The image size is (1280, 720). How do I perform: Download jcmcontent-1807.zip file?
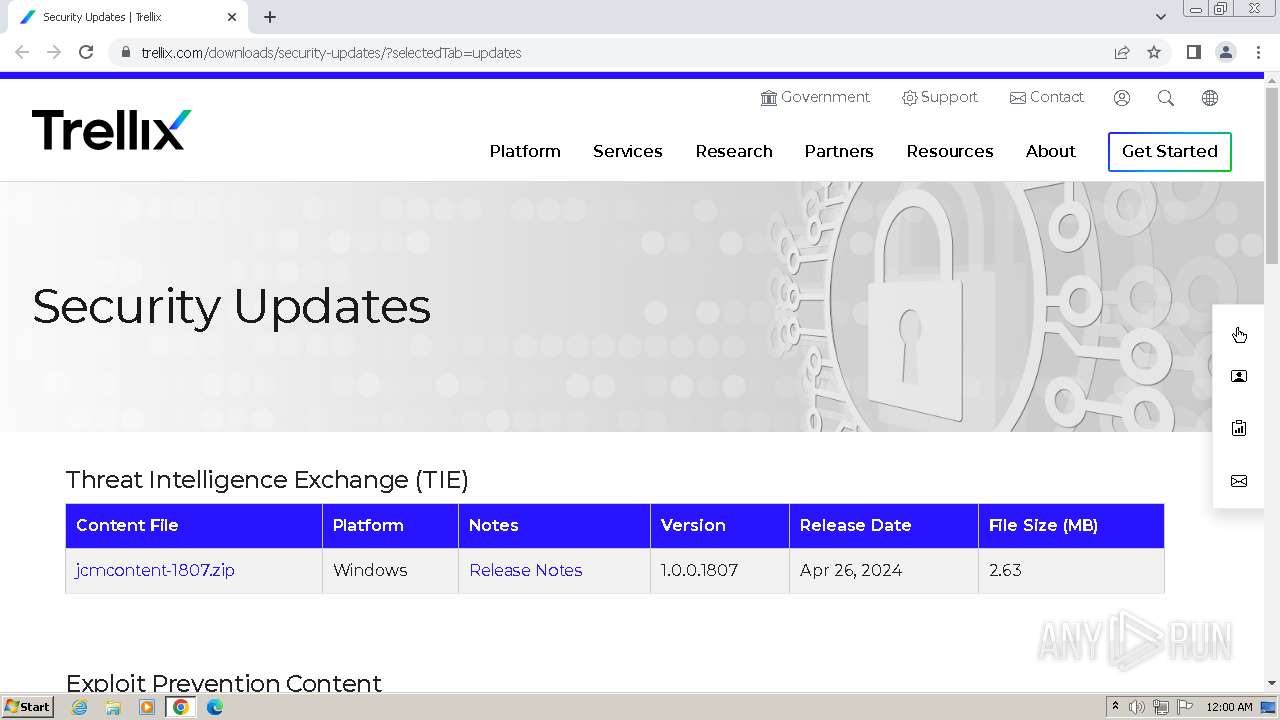(155, 570)
